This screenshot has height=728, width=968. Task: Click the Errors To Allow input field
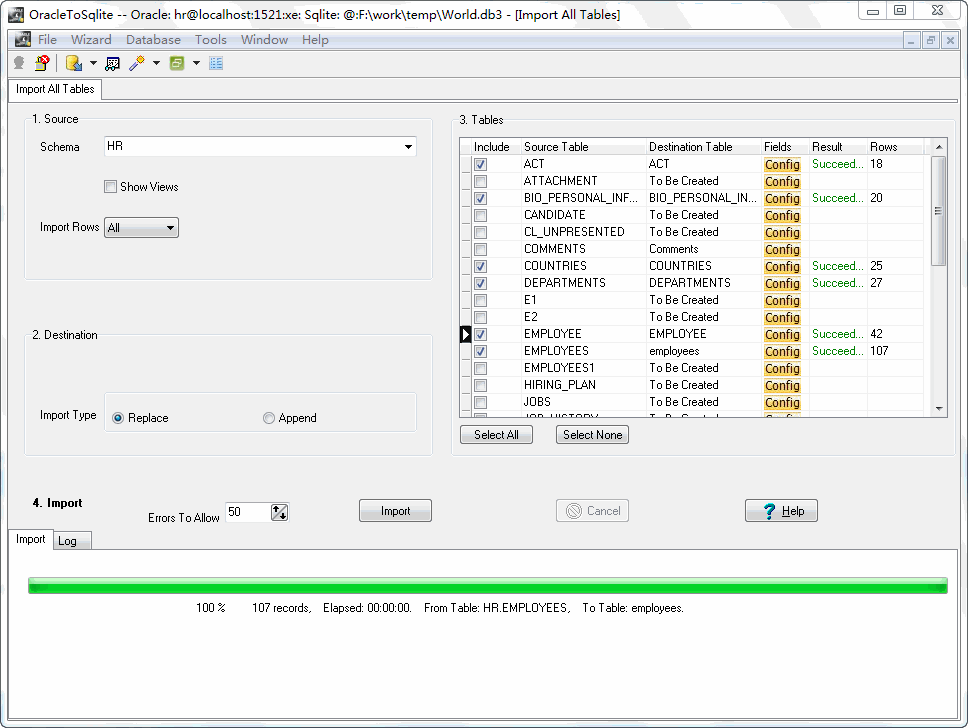(248, 512)
